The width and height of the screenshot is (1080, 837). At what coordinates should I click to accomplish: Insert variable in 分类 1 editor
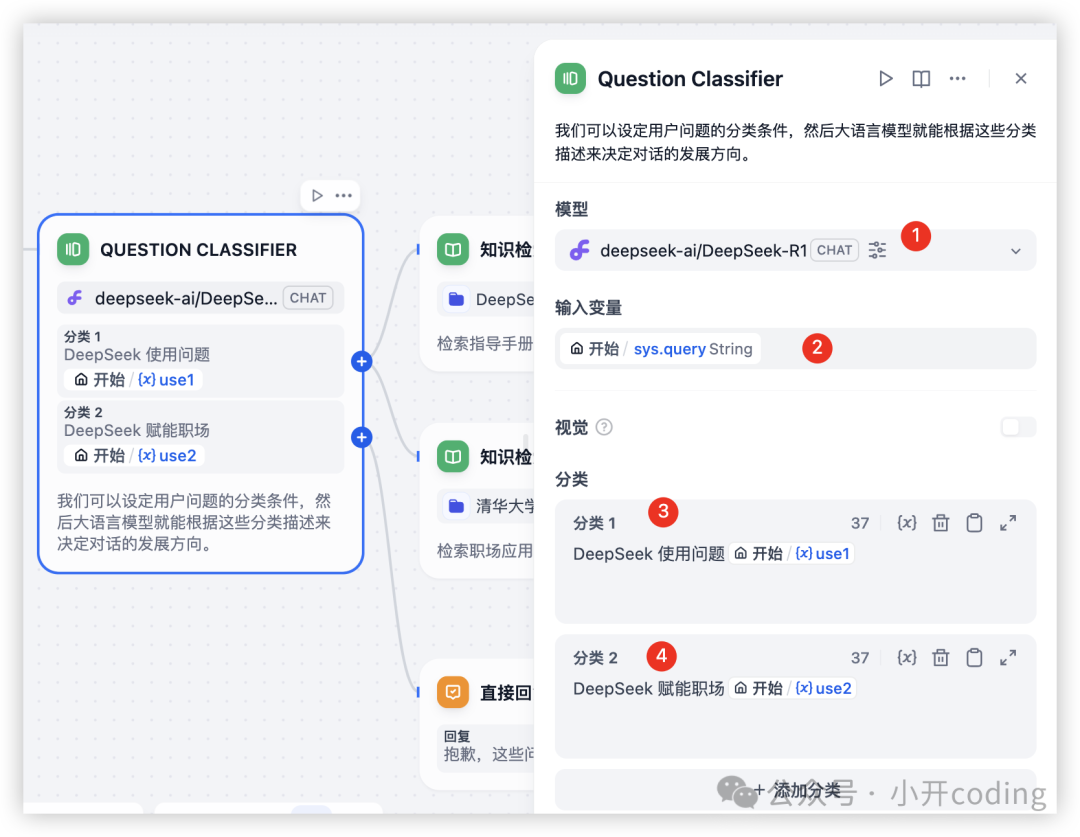(906, 523)
